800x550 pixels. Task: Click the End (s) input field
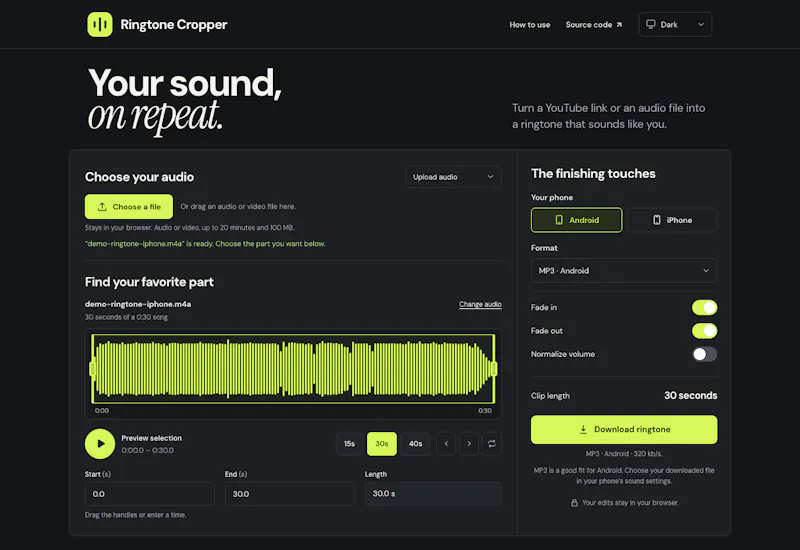click(x=289, y=494)
